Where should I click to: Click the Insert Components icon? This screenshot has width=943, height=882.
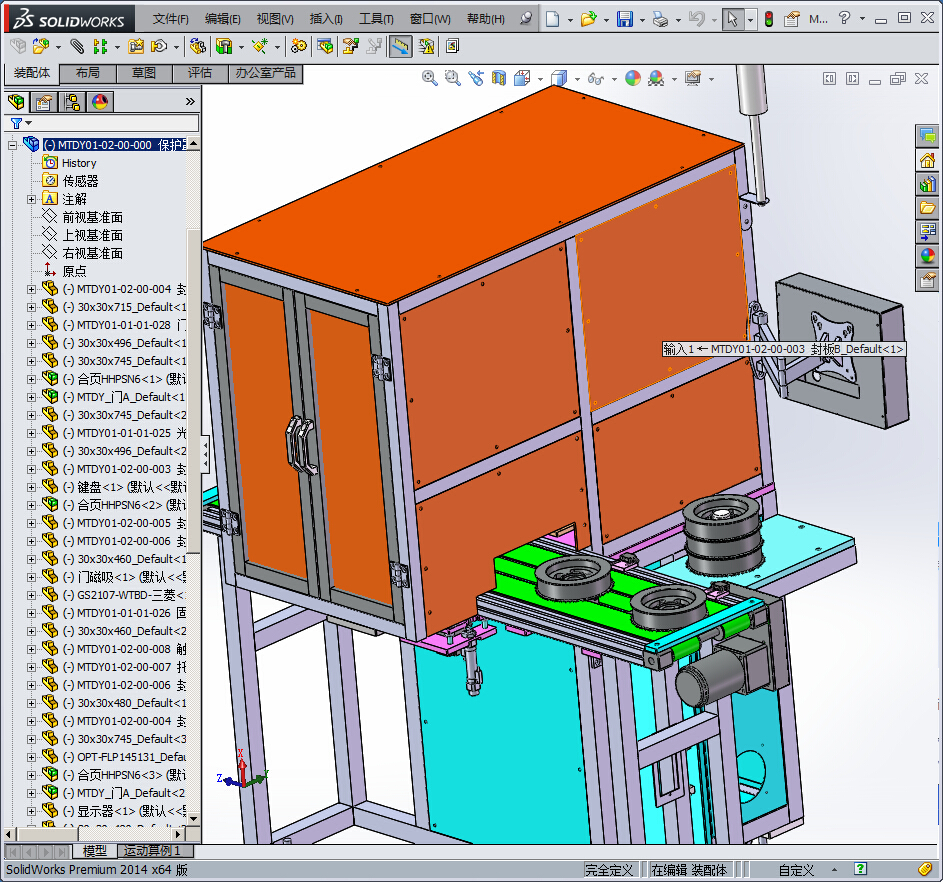click(x=40, y=46)
